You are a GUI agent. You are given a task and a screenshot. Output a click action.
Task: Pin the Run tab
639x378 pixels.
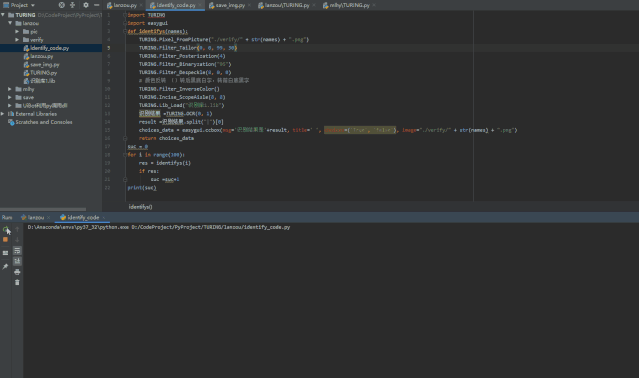tap(5, 266)
